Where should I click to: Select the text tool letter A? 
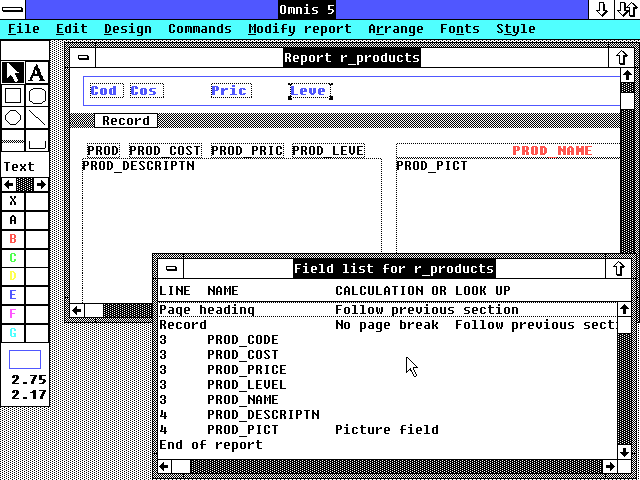pos(37,73)
